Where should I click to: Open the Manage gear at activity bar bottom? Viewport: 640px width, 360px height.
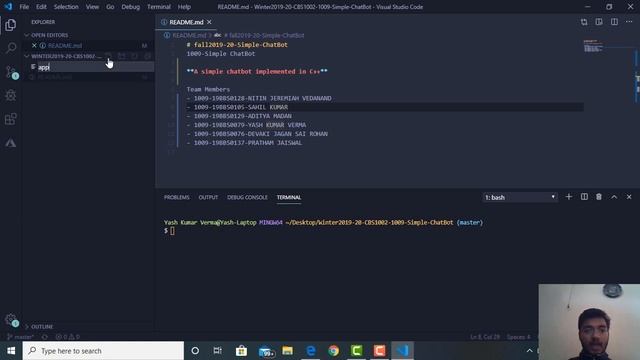coord(11,320)
